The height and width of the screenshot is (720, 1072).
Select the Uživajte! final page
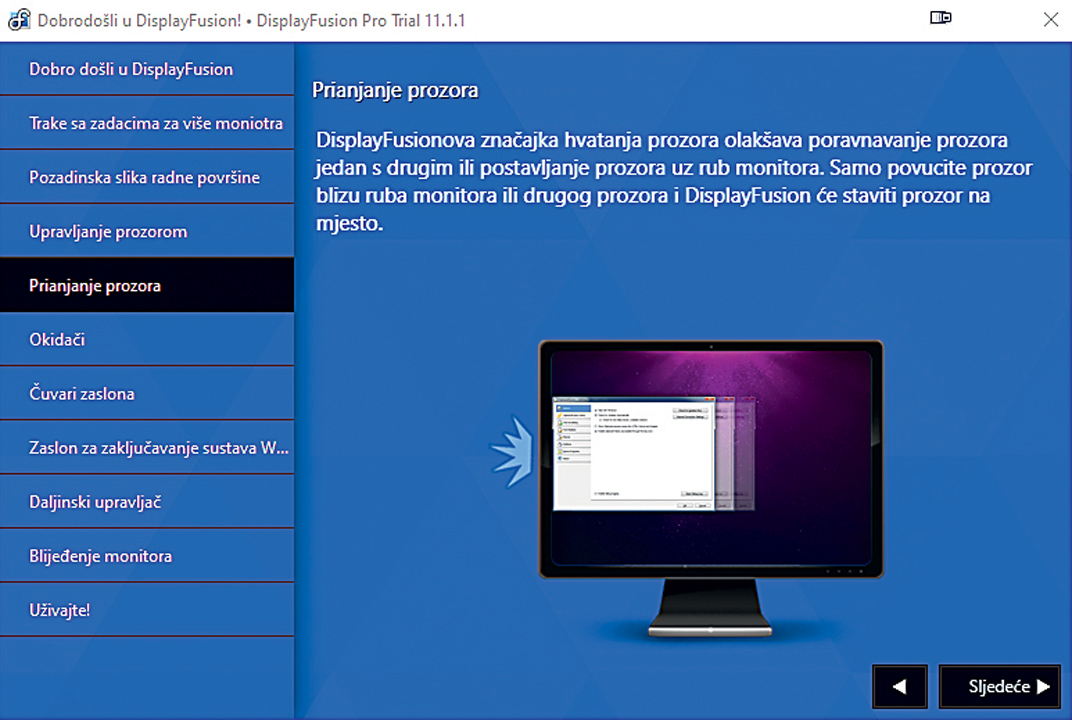[x=147, y=609]
